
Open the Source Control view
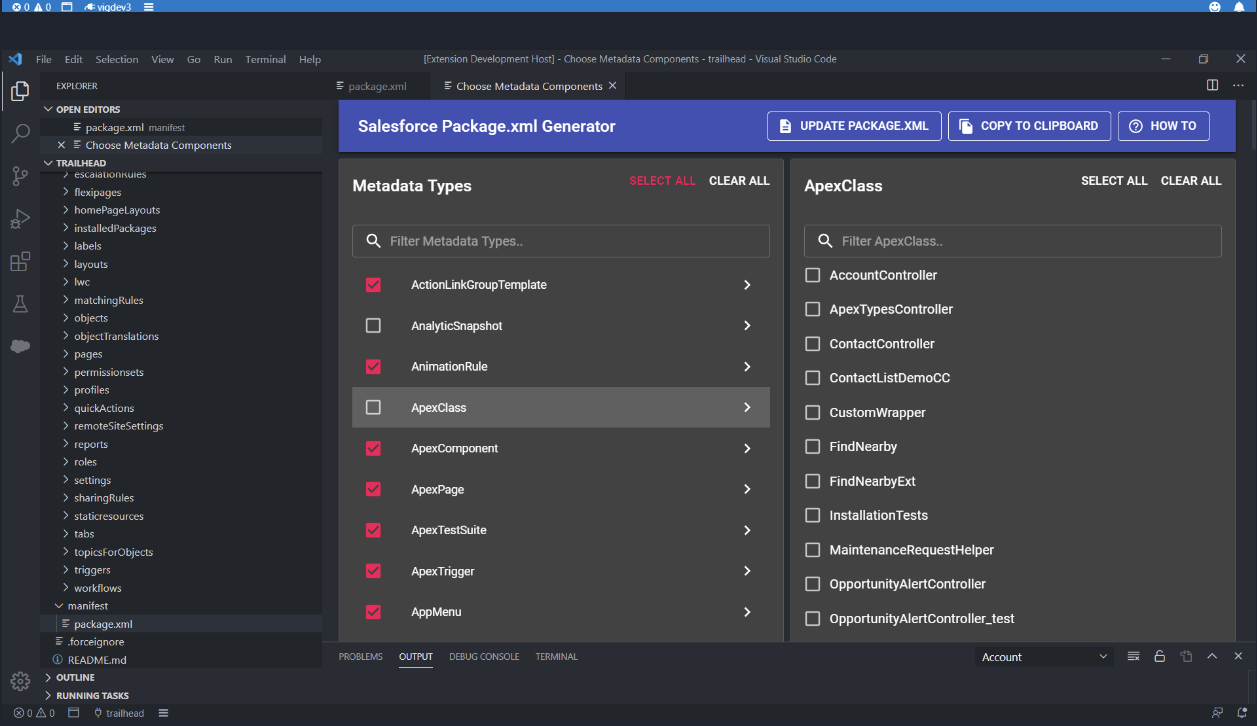(x=20, y=177)
